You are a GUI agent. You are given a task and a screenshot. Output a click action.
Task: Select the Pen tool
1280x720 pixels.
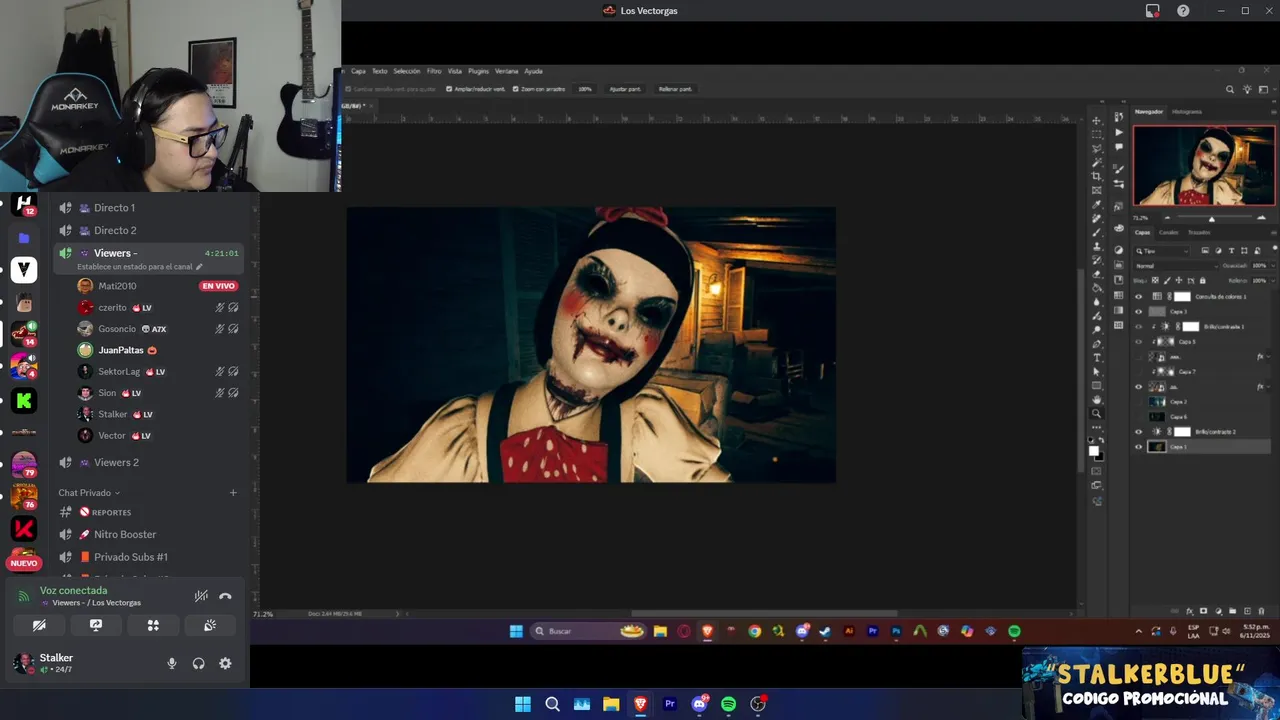click(x=1097, y=343)
